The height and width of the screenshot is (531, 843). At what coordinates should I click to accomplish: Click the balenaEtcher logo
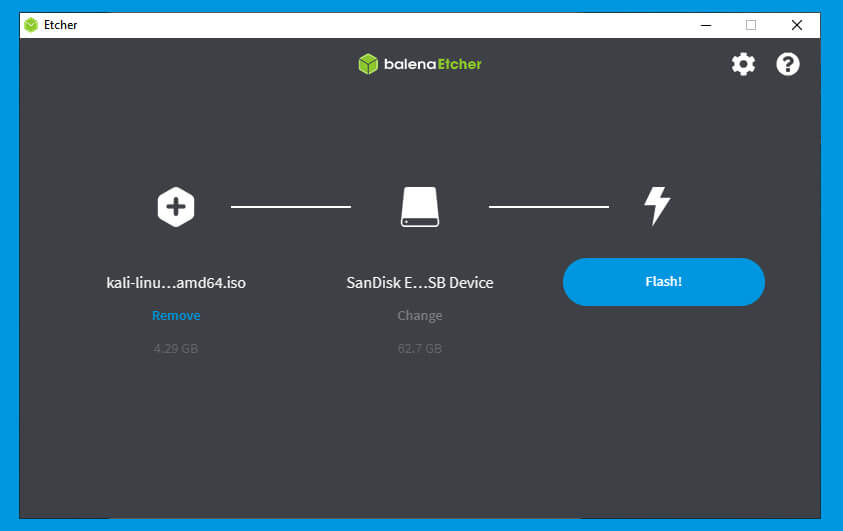pyautogui.click(x=420, y=64)
